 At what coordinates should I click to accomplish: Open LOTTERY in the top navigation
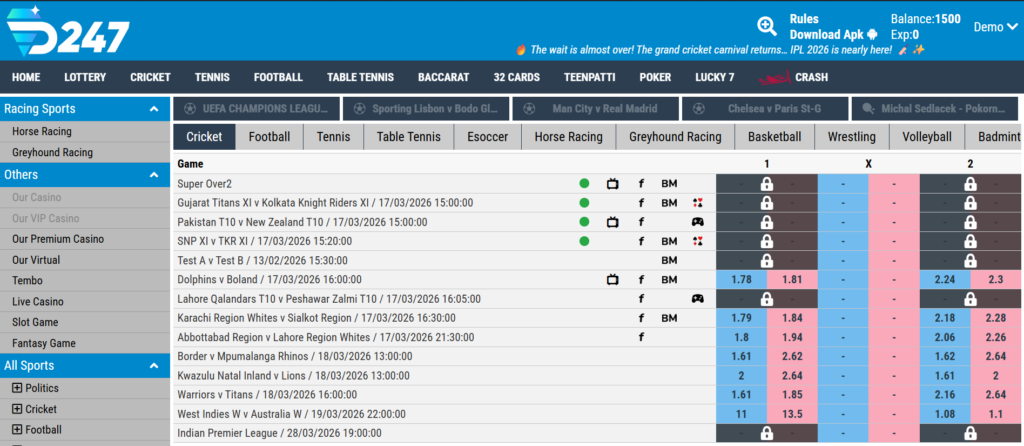(85, 77)
